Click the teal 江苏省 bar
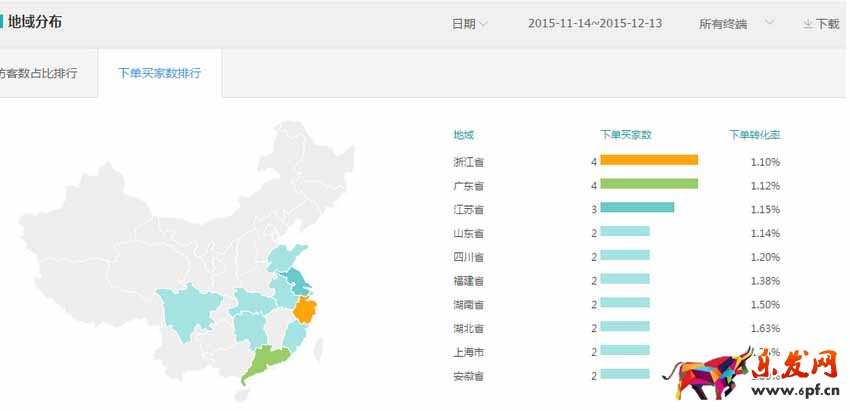 636,209
